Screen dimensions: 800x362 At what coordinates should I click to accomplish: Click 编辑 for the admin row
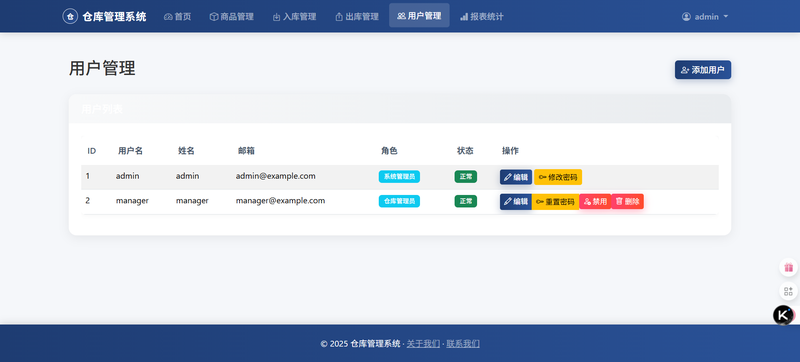click(x=516, y=177)
